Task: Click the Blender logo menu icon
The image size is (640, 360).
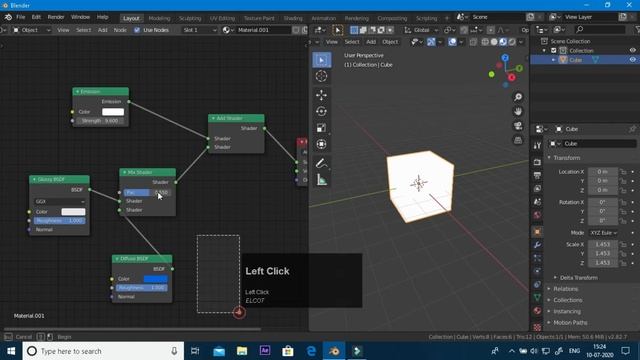Action: pos(8,17)
